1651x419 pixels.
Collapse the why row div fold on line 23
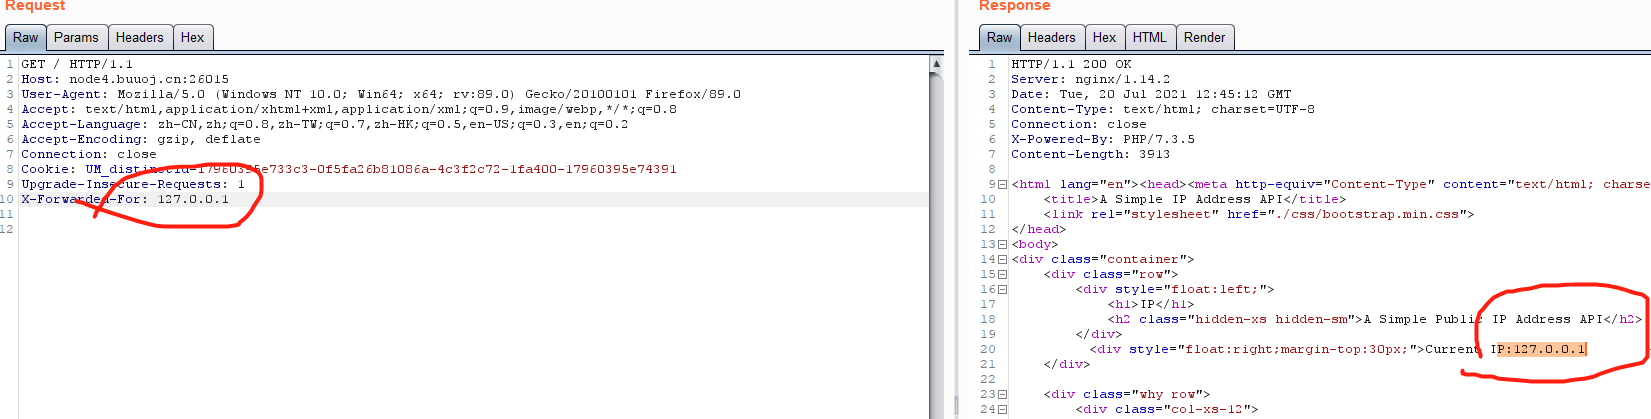1002,395
